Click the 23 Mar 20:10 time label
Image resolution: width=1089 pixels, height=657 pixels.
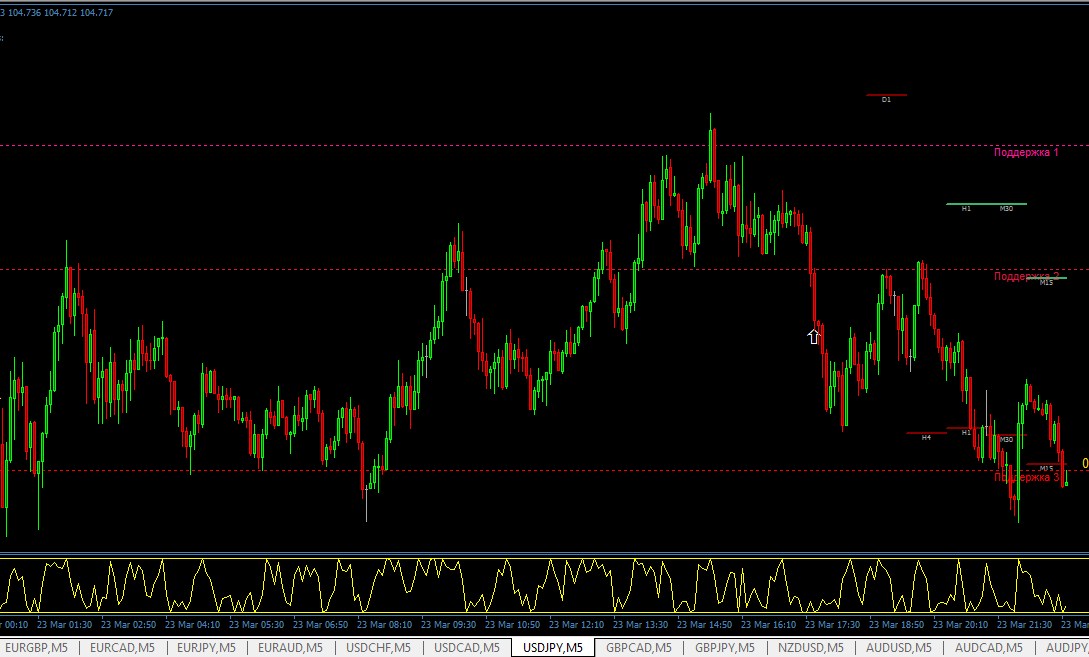click(961, 624)
